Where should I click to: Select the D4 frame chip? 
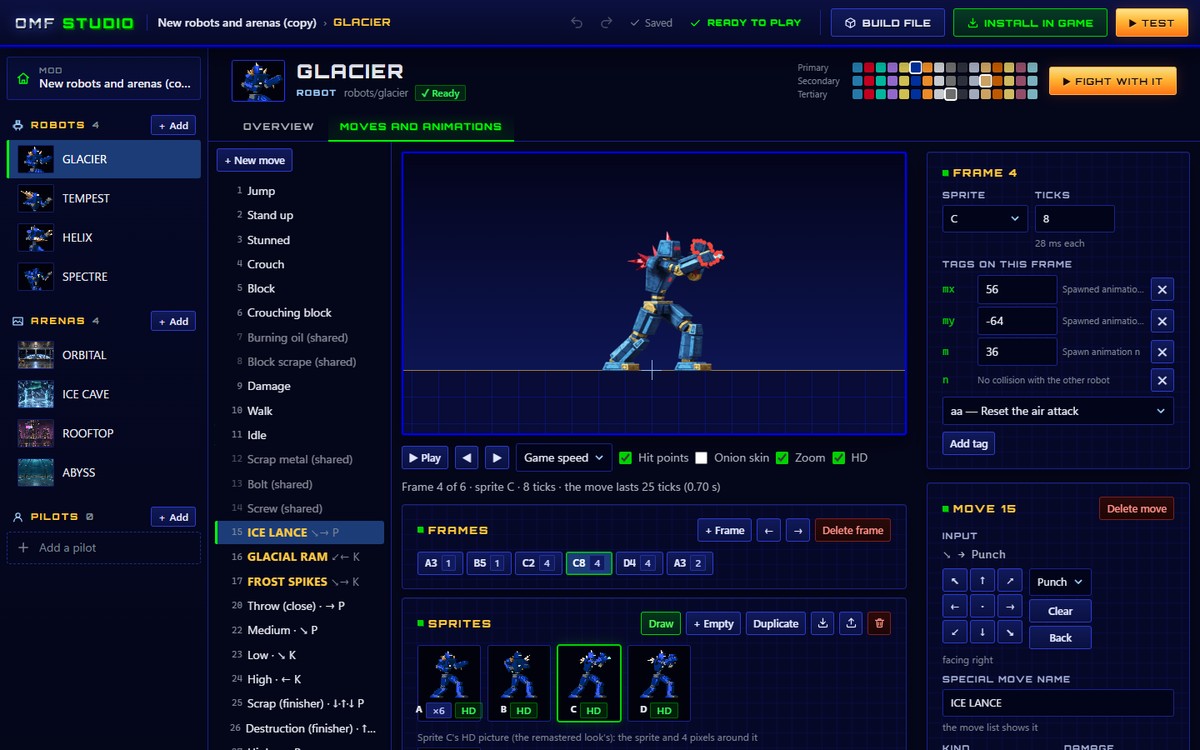click(638, 563)
